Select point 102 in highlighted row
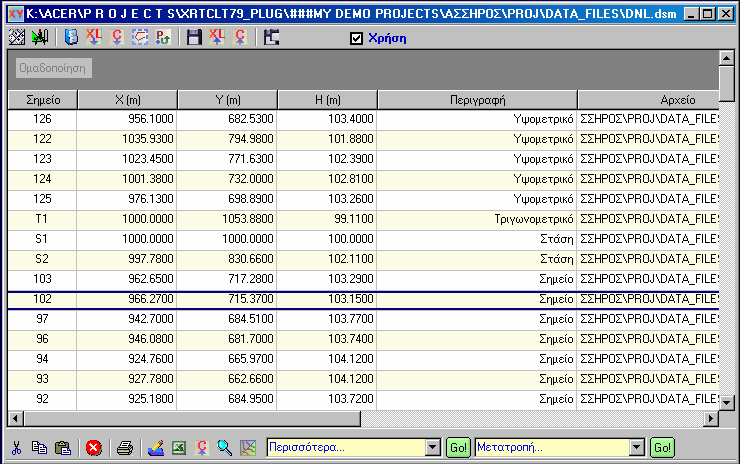The width and height of the screenshot is (740, 464). click(42, 299)
